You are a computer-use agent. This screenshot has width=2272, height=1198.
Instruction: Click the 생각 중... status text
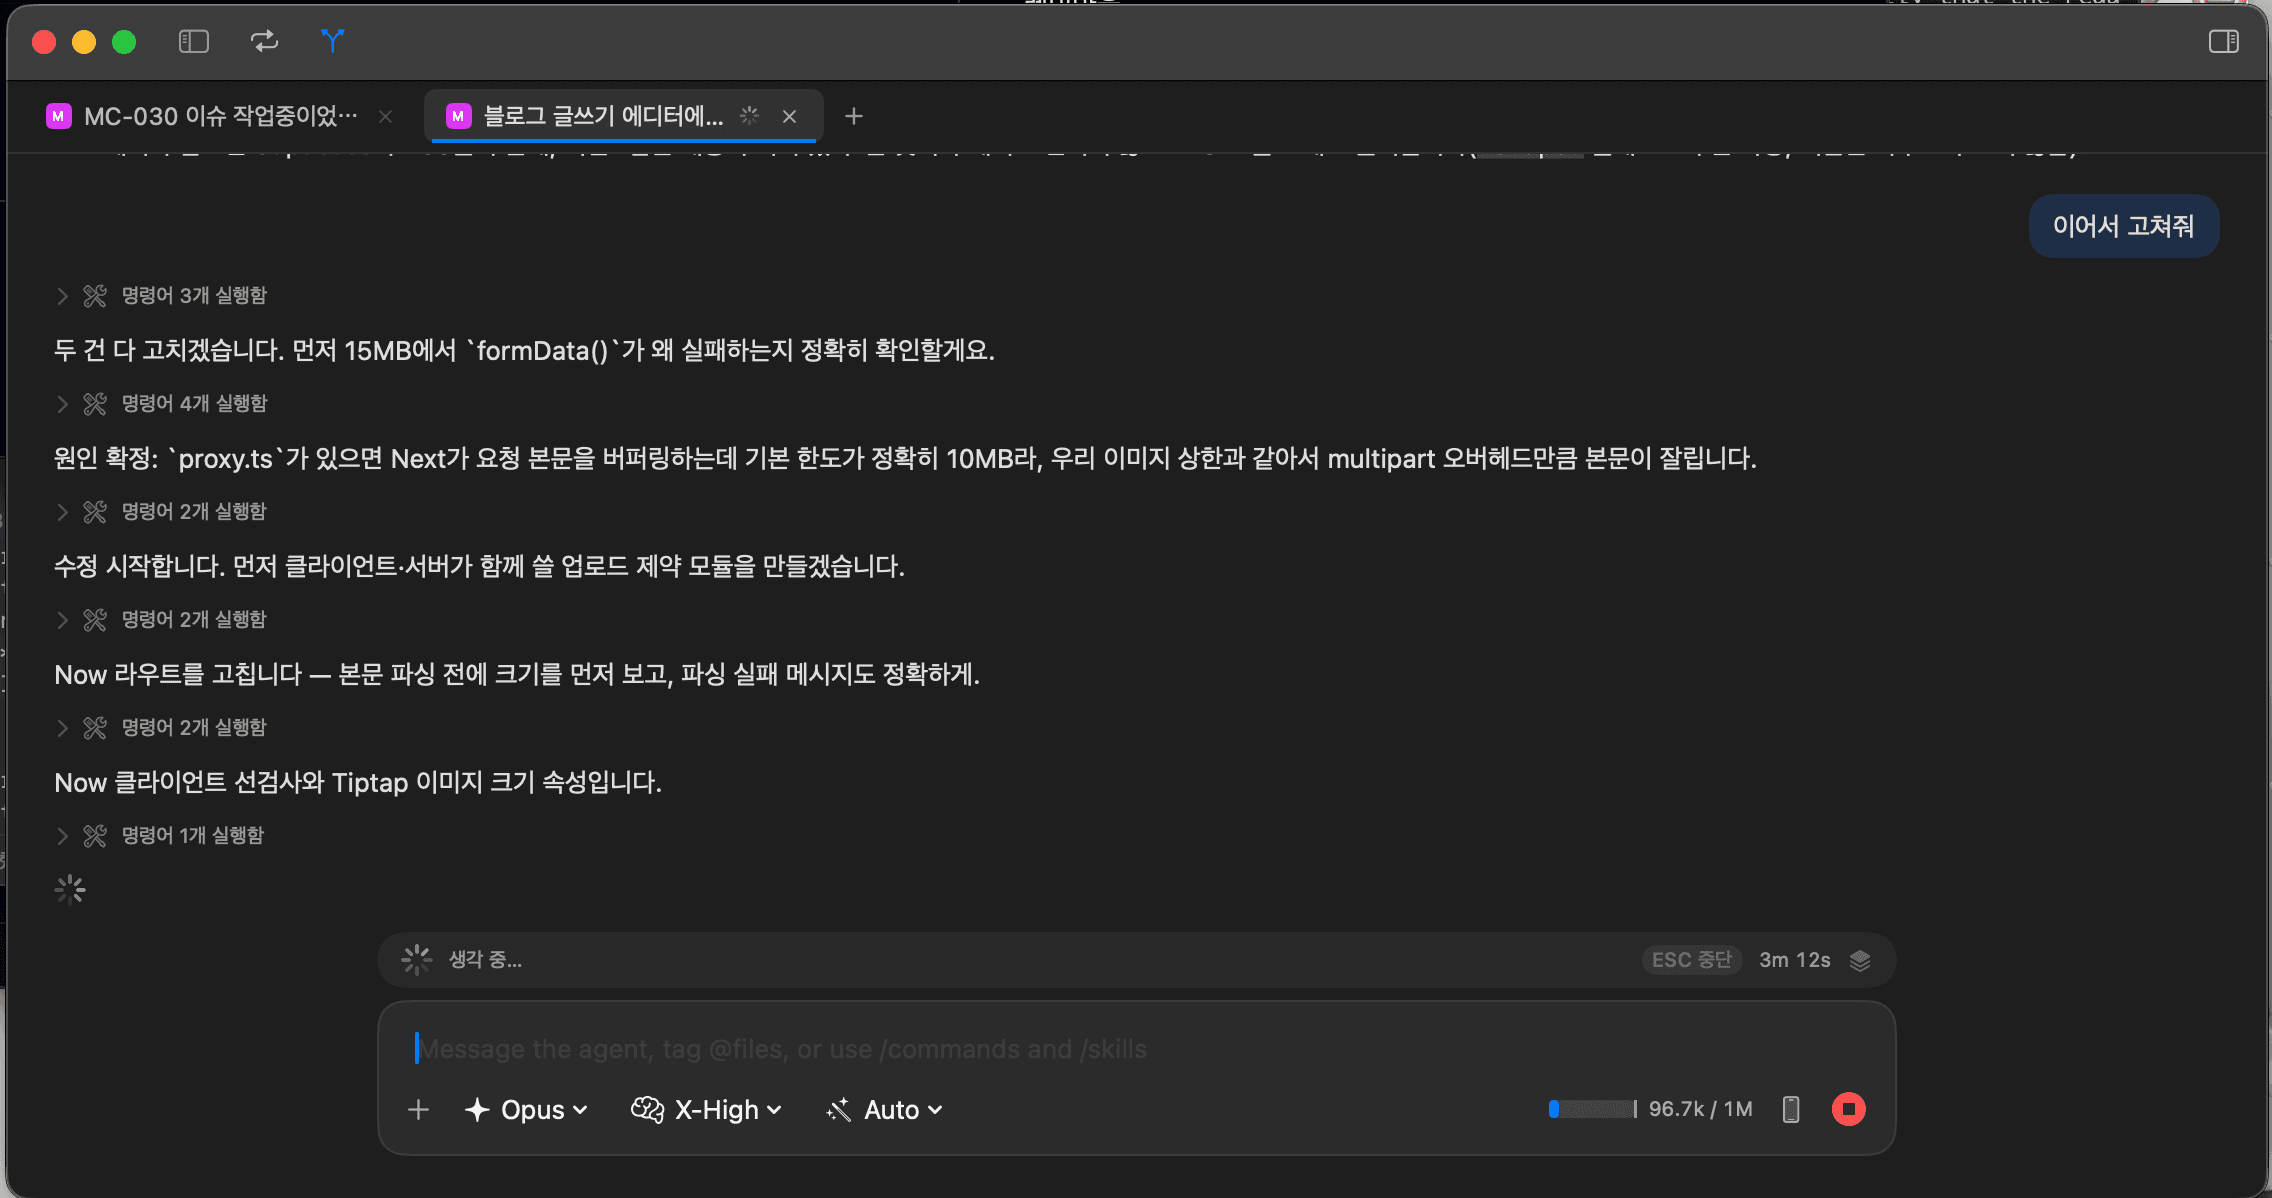point(485,960)
